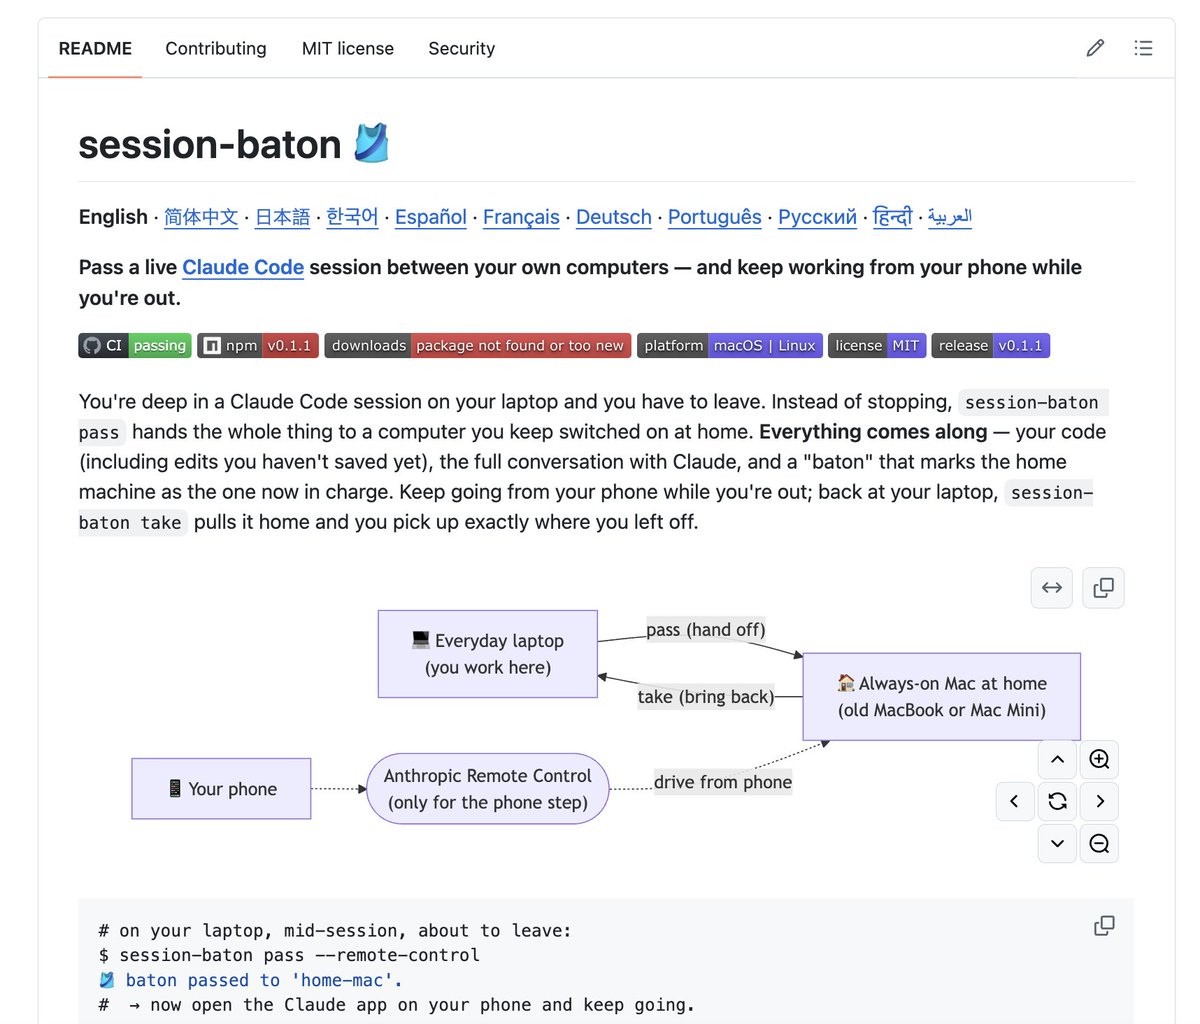Viewport: 1200px width, 1024px height.
Task: Click the bold English language label
Action: point(113,217)
